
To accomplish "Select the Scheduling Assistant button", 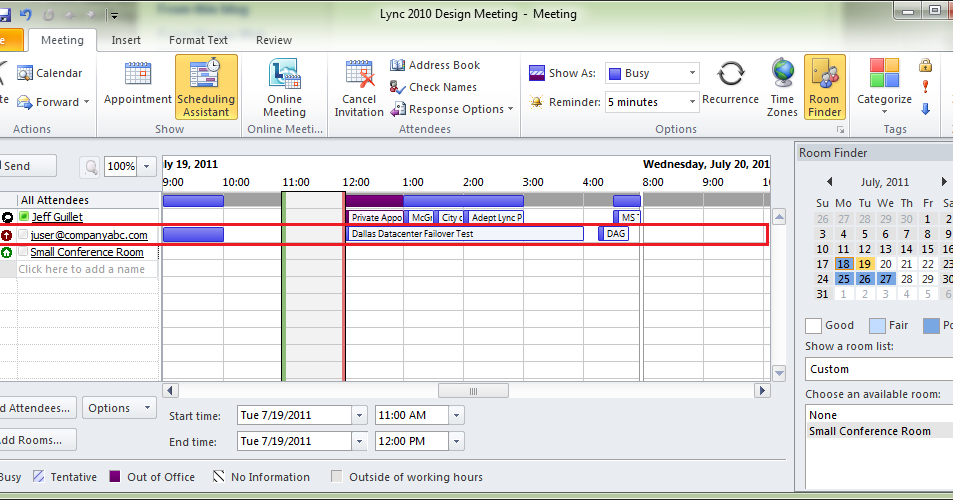I will [206, 87].
